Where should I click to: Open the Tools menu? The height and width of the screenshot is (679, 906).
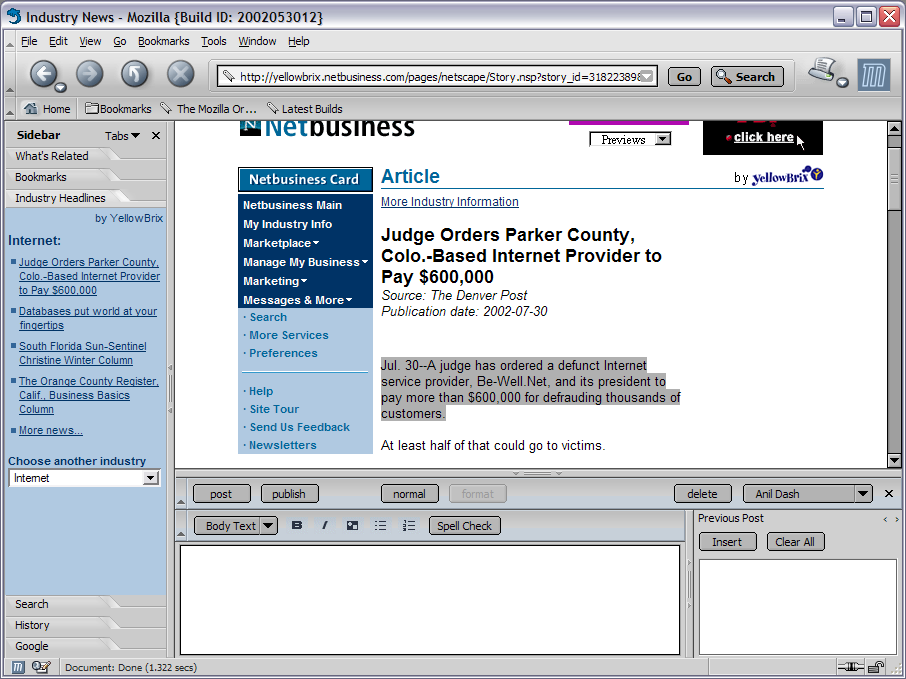click(x=214, y=41)
